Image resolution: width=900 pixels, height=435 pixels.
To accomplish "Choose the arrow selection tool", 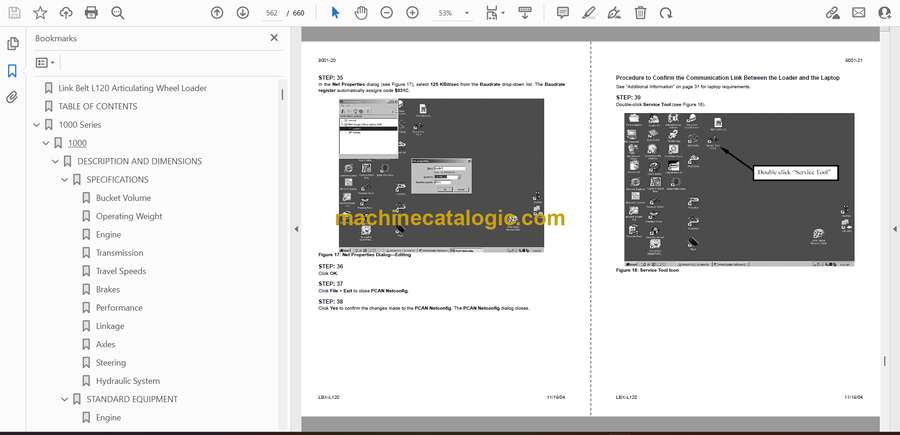I will (x=335, y=13).
